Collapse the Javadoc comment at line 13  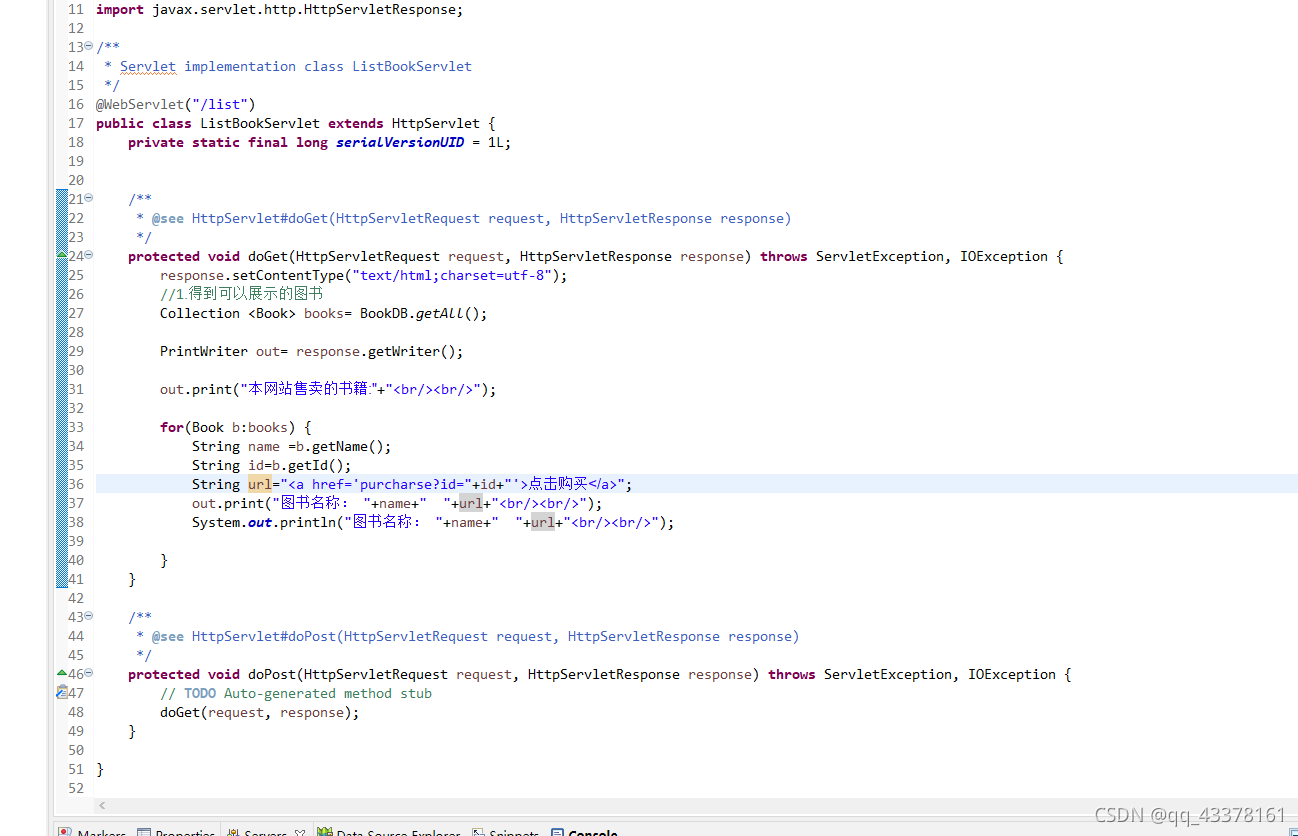click(88, 46)
